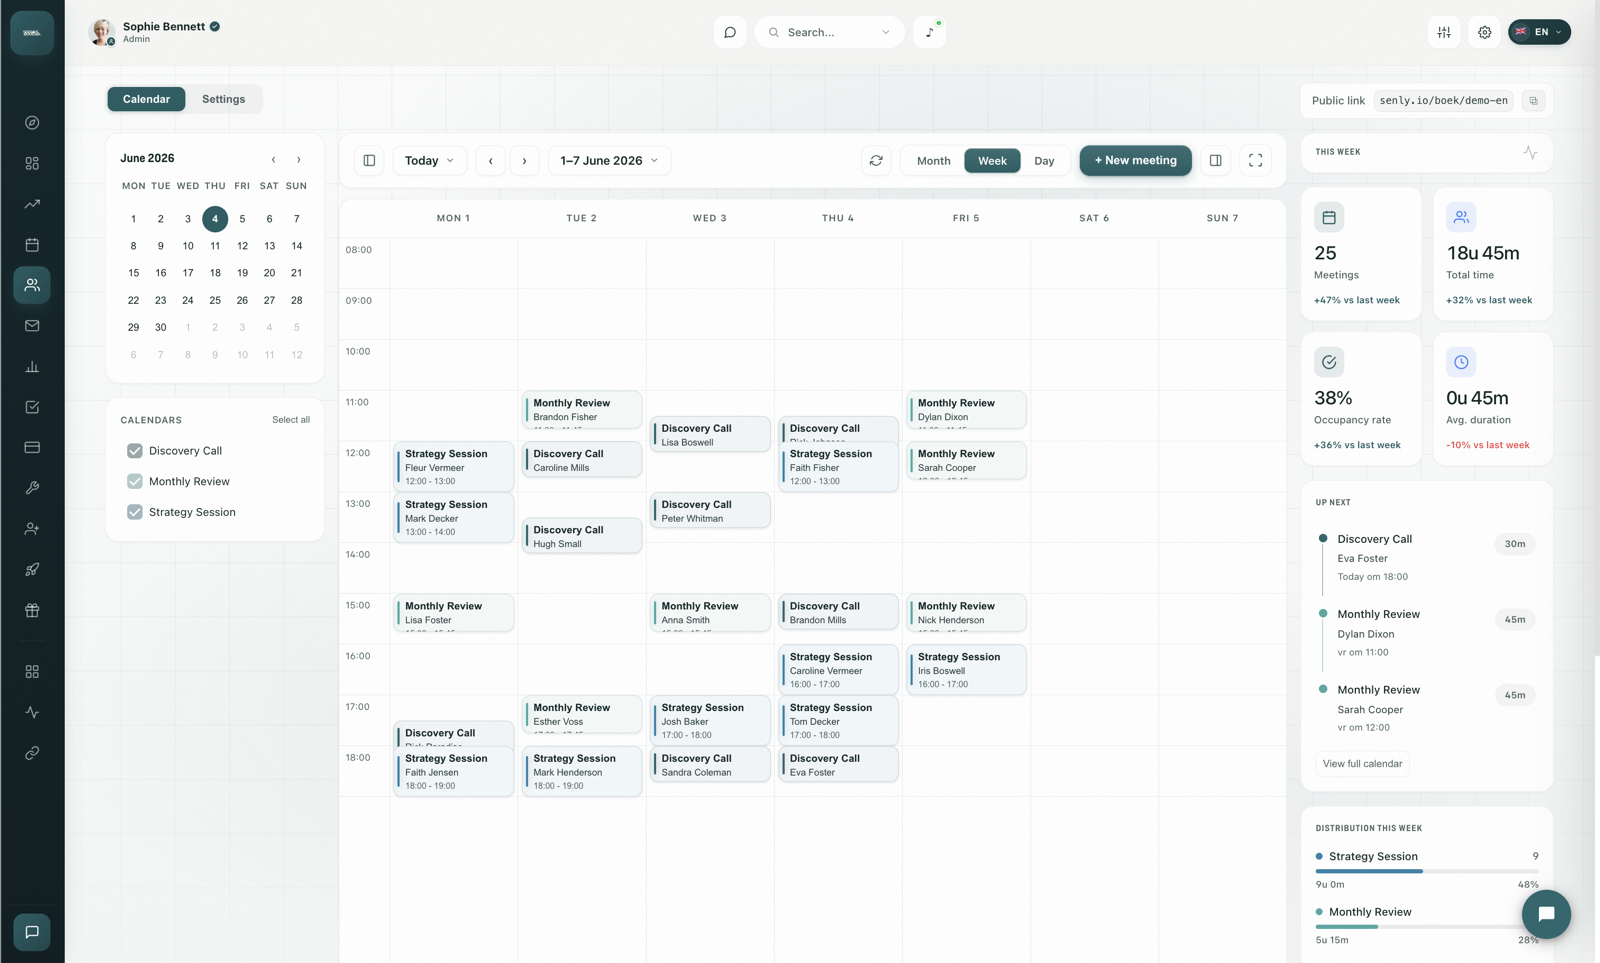
Task: Open the link icon in sidebar
Action: (32, 753)
